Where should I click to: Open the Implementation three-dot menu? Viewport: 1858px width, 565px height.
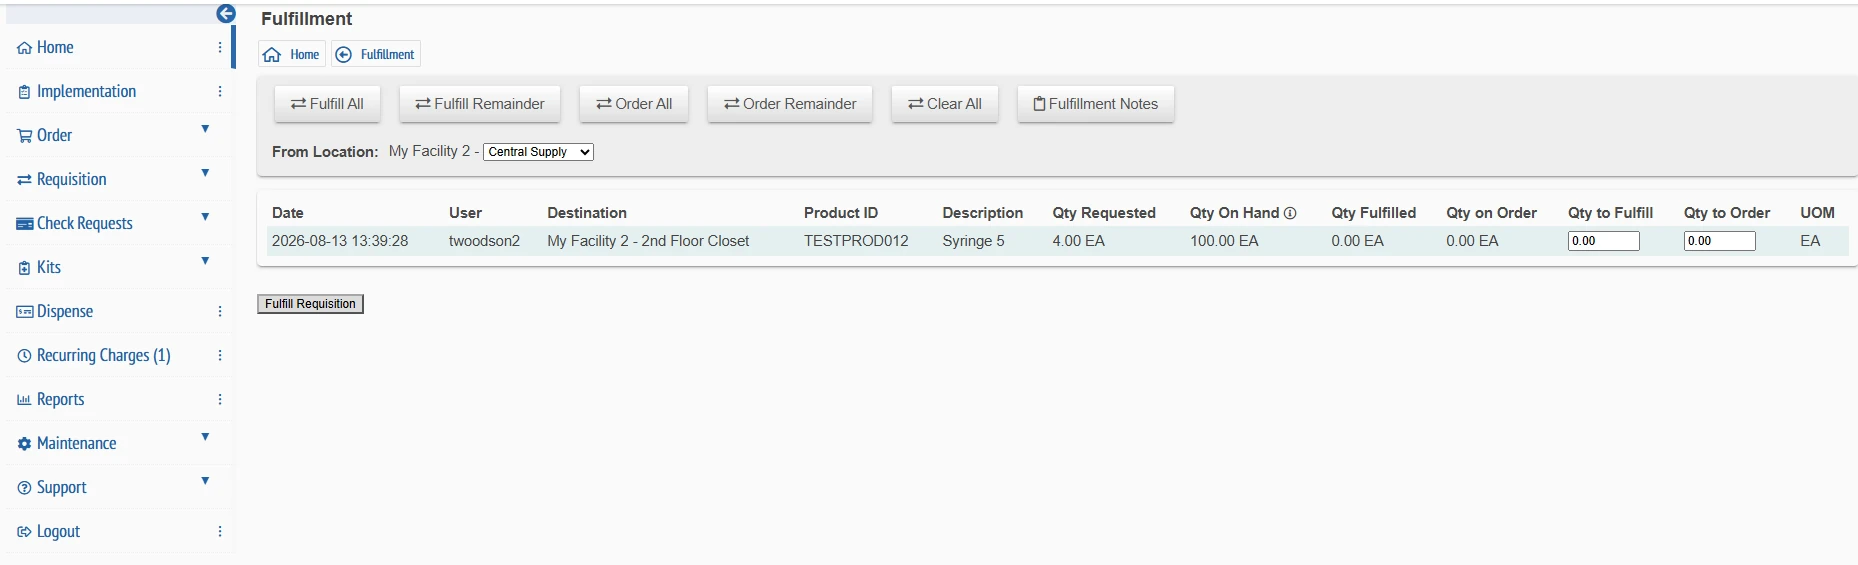click(x=220, y=91)
